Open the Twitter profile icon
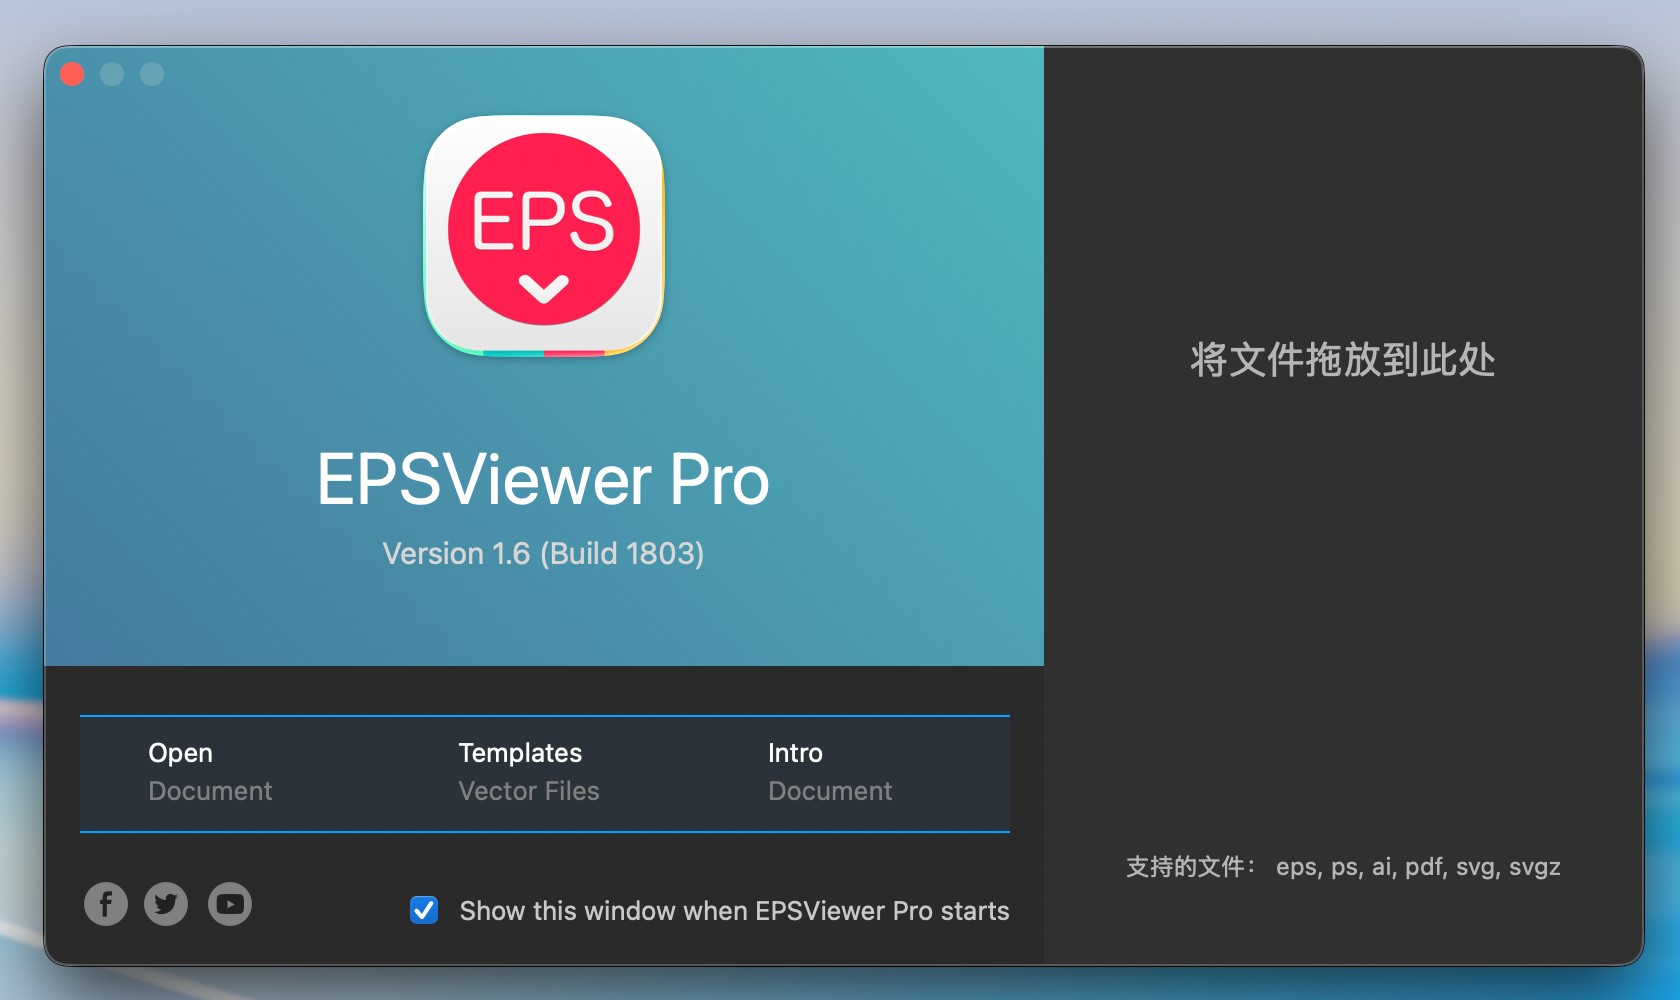 click(166, 904)
